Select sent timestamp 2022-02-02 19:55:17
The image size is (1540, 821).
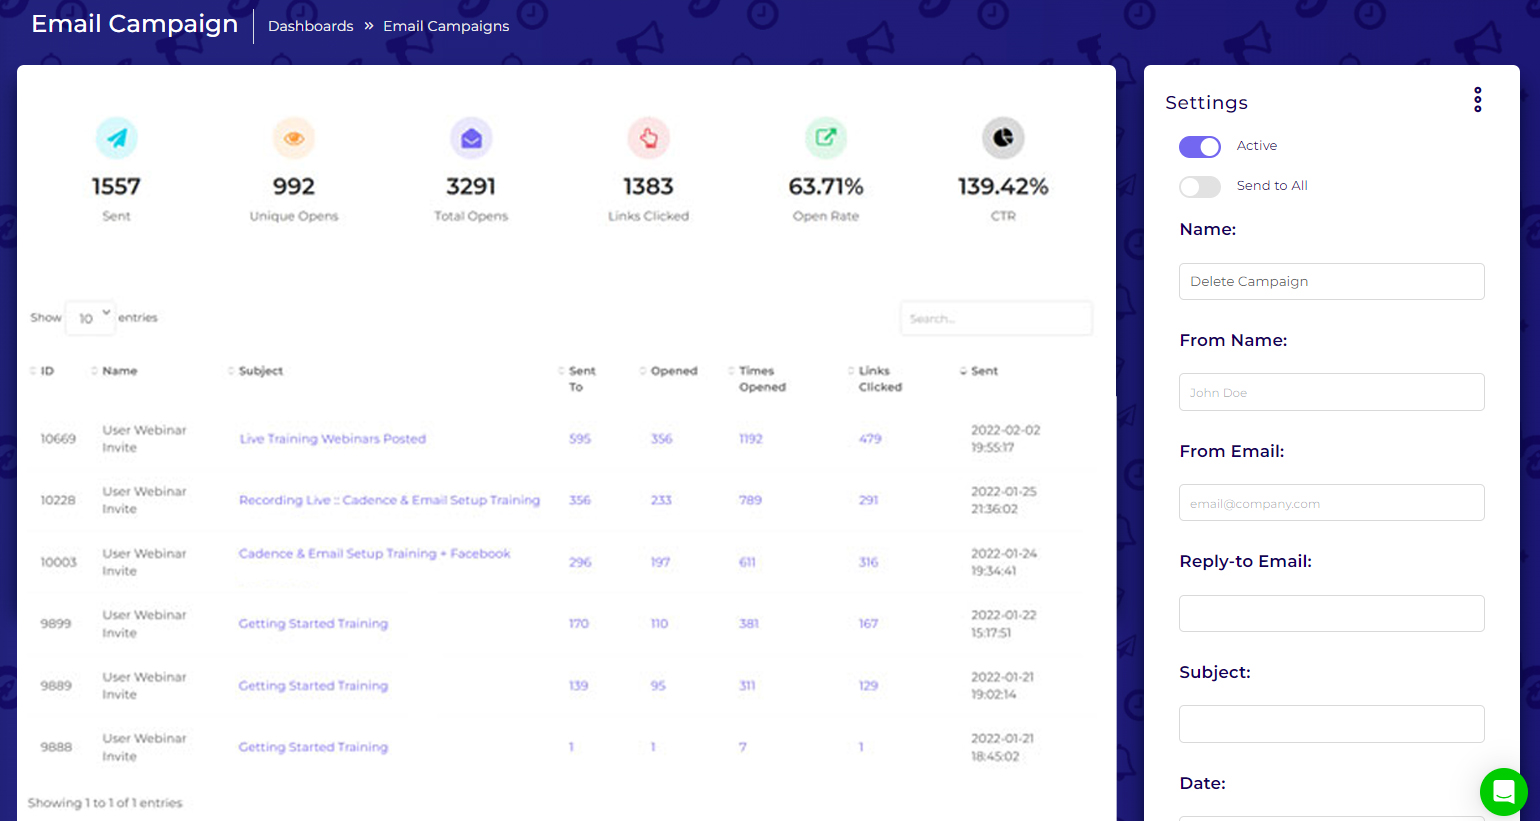coord(1005,439)
